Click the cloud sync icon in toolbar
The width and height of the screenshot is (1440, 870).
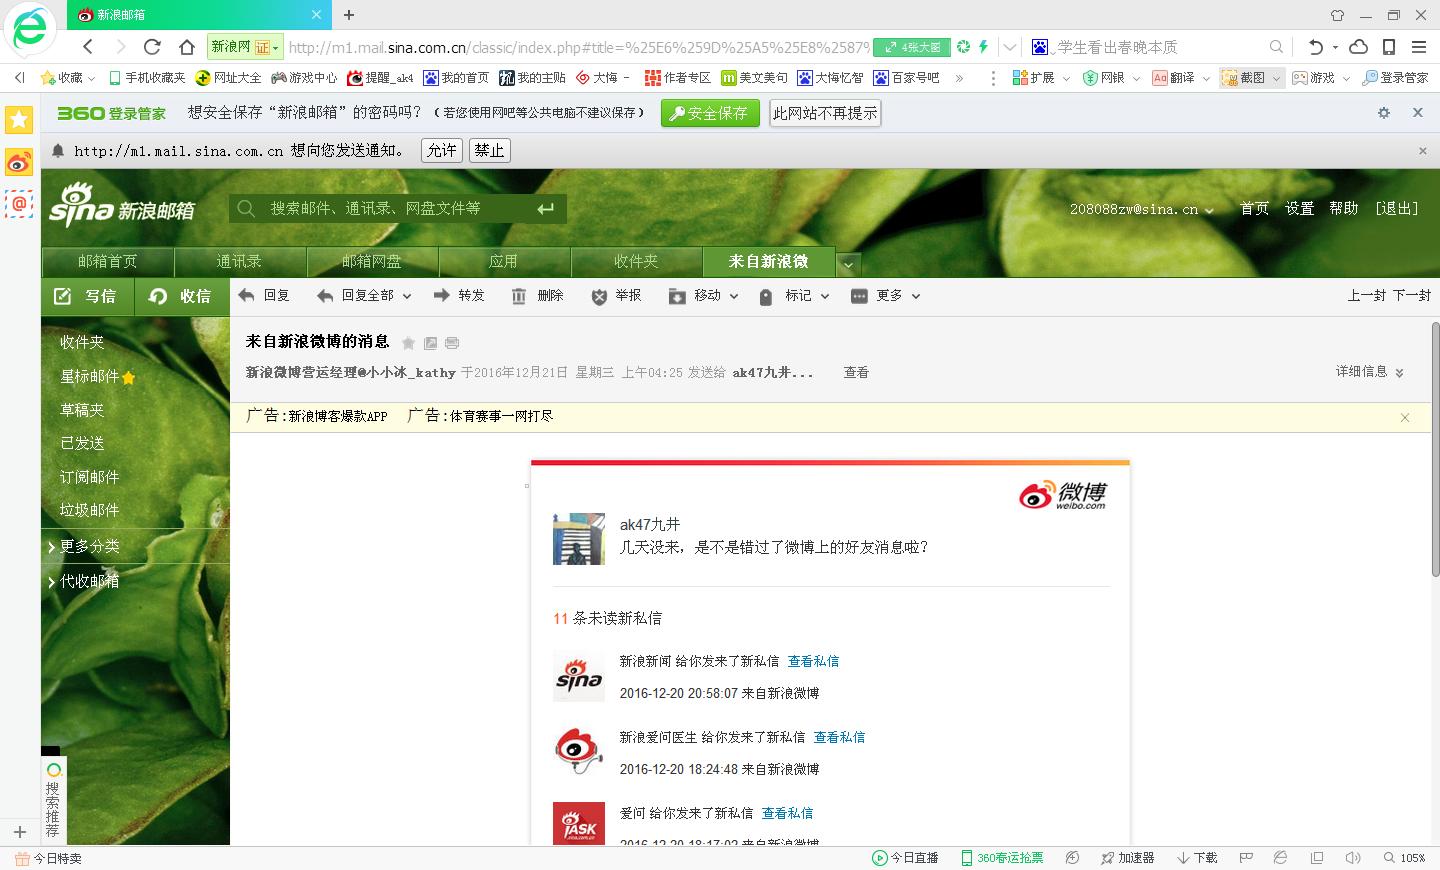click(x=1358, y=47)
